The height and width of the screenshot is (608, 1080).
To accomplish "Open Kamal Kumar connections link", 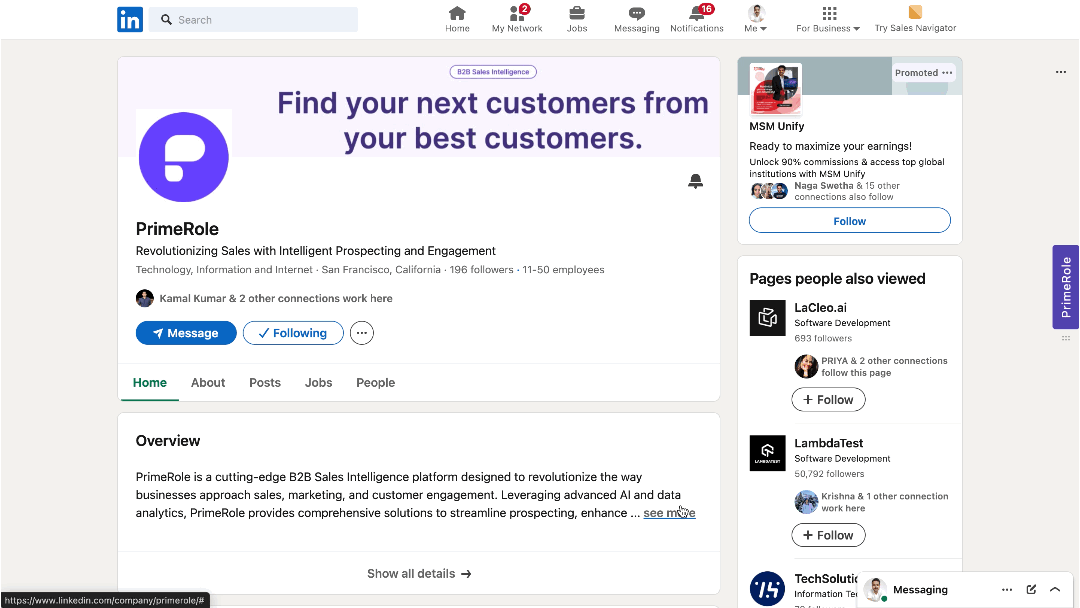I will click(x=276, y=299).
